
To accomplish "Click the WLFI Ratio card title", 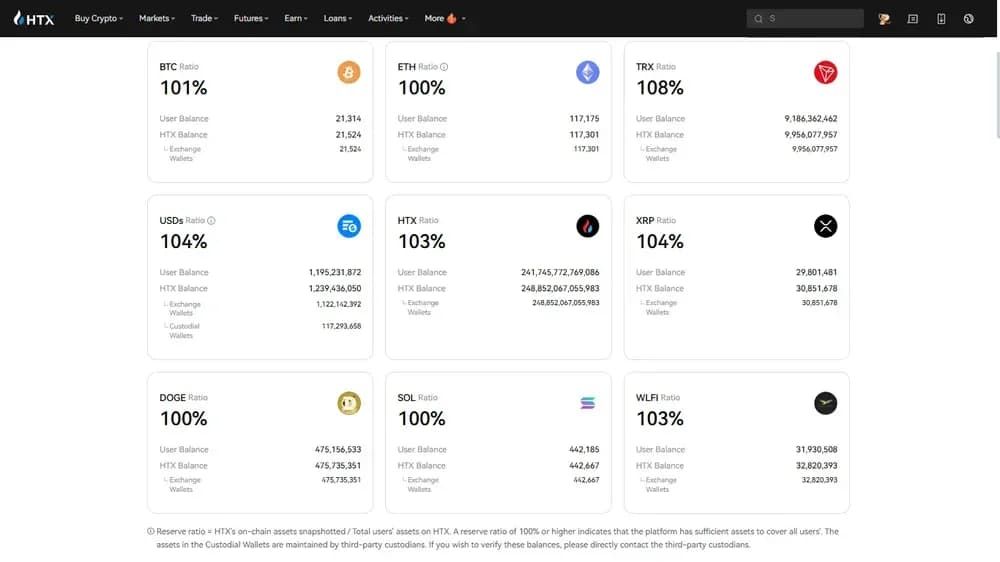I will click(658, 397).
